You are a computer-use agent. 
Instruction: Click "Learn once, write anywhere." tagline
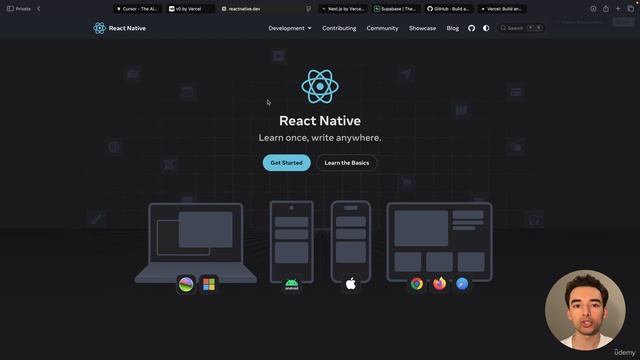pos(320,138)
